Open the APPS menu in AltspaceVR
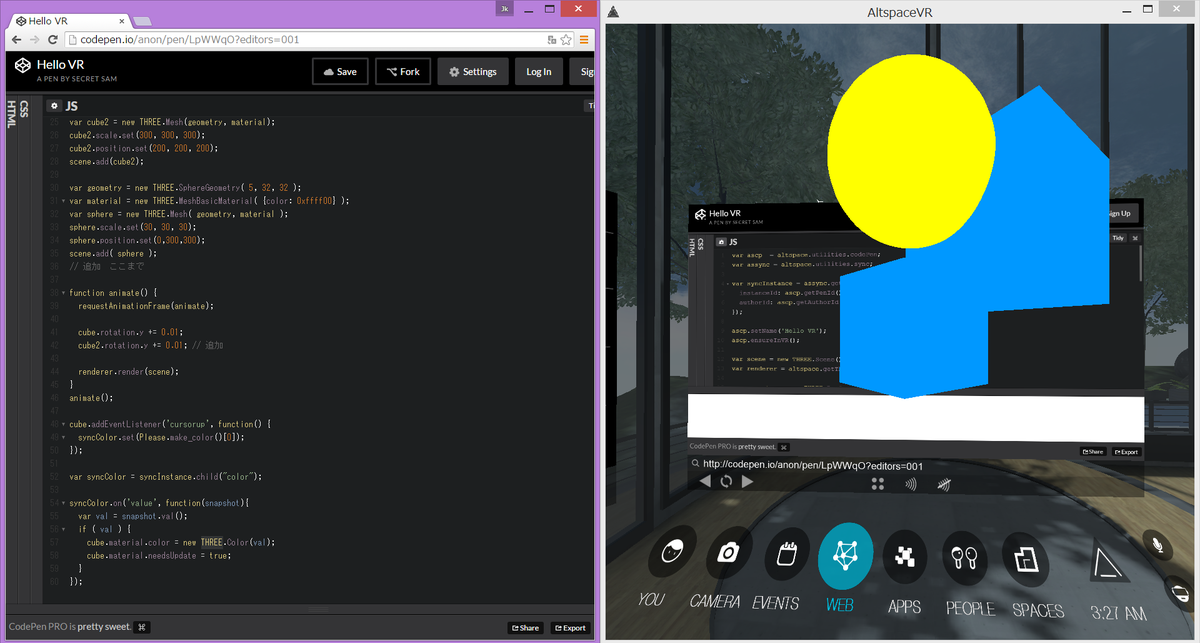The width and height of the screenshot is (1200, 643). point(904,556)
